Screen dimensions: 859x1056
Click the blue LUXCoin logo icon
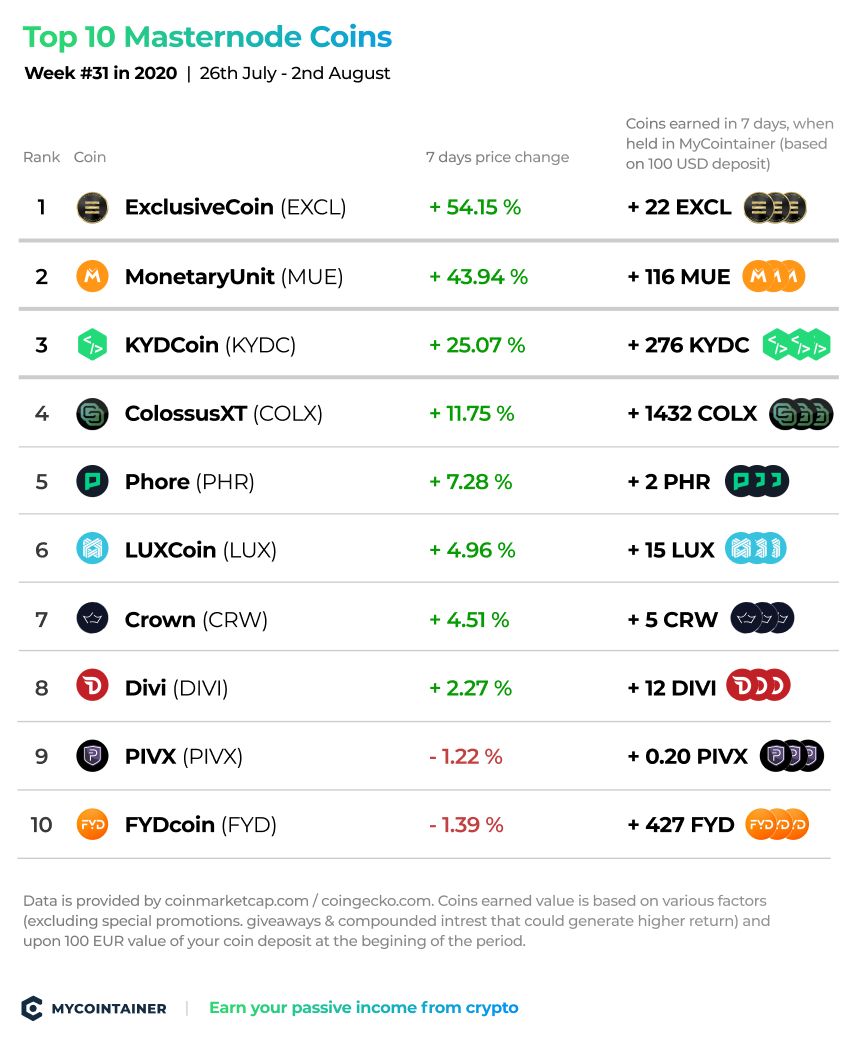click(x=92, y=550)
